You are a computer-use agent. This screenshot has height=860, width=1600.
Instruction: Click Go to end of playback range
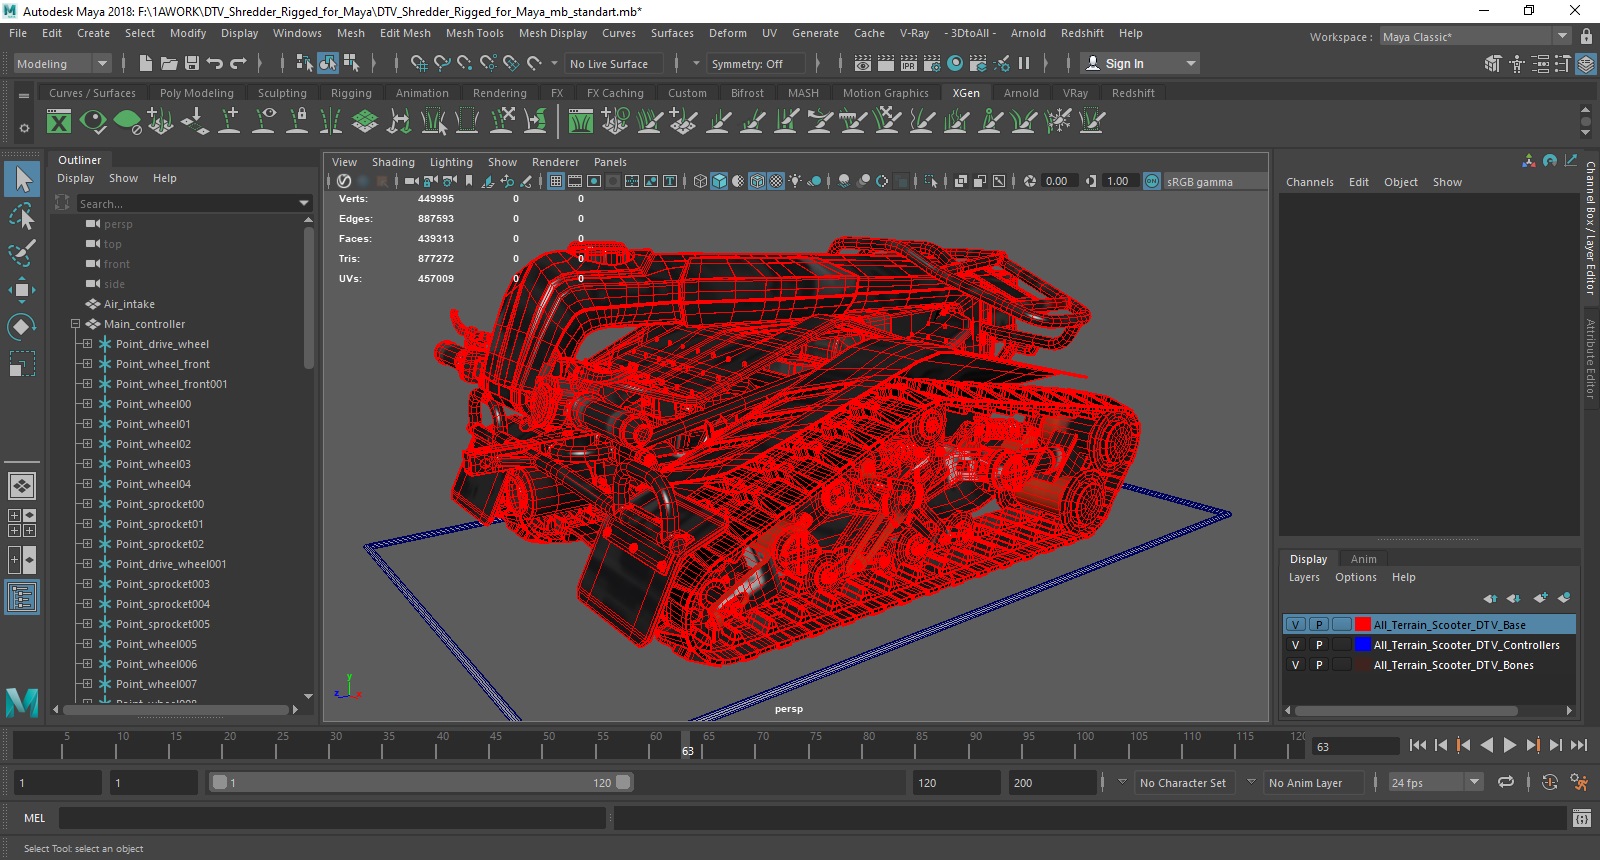tap(1579, 745)
